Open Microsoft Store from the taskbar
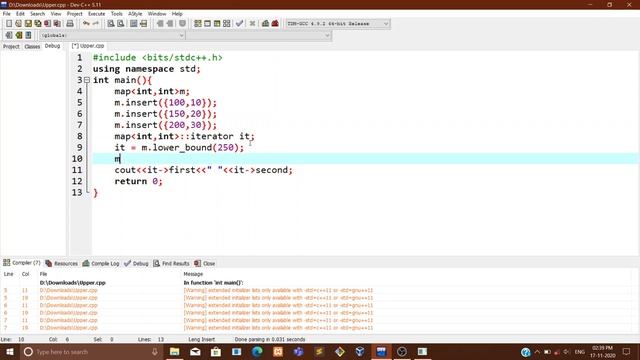This screenshot has height=360, width=640. coord(216,352)
